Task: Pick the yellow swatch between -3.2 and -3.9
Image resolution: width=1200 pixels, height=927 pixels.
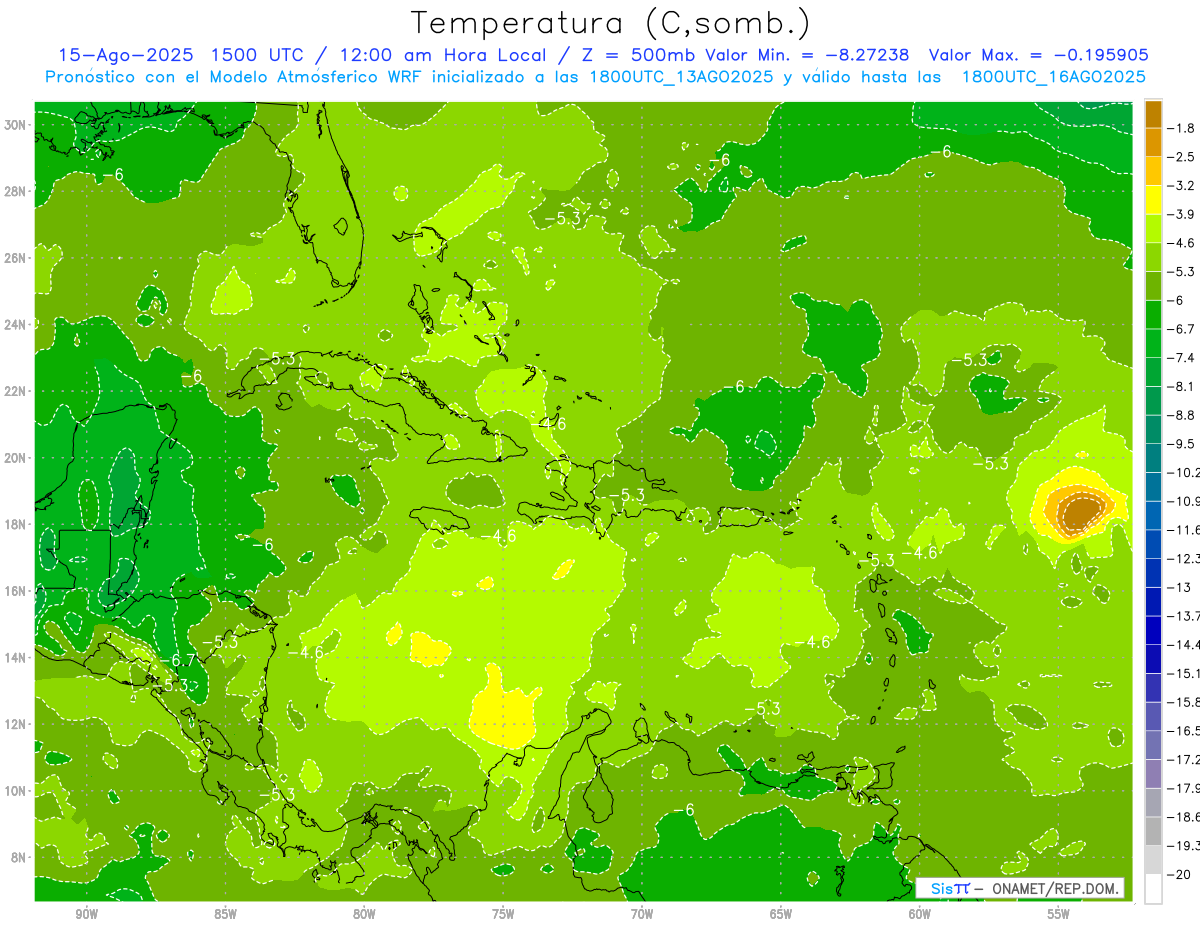Action: [1153, 200]
